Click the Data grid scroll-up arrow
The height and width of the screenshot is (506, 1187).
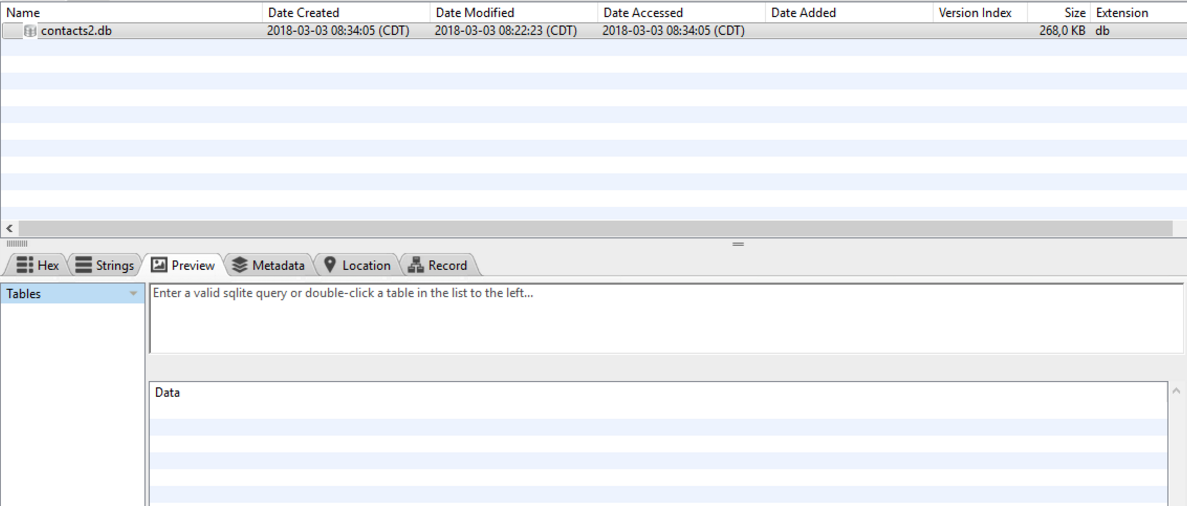[x=1176, y=391]
